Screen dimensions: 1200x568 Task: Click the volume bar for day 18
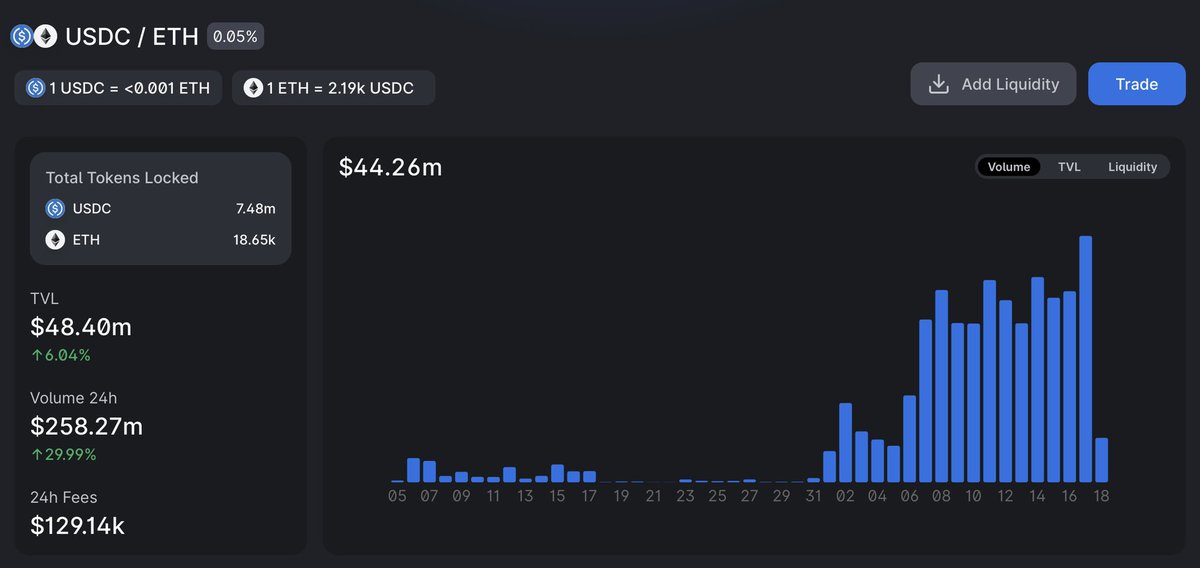pyautogui.click(x=1101, y=460)
